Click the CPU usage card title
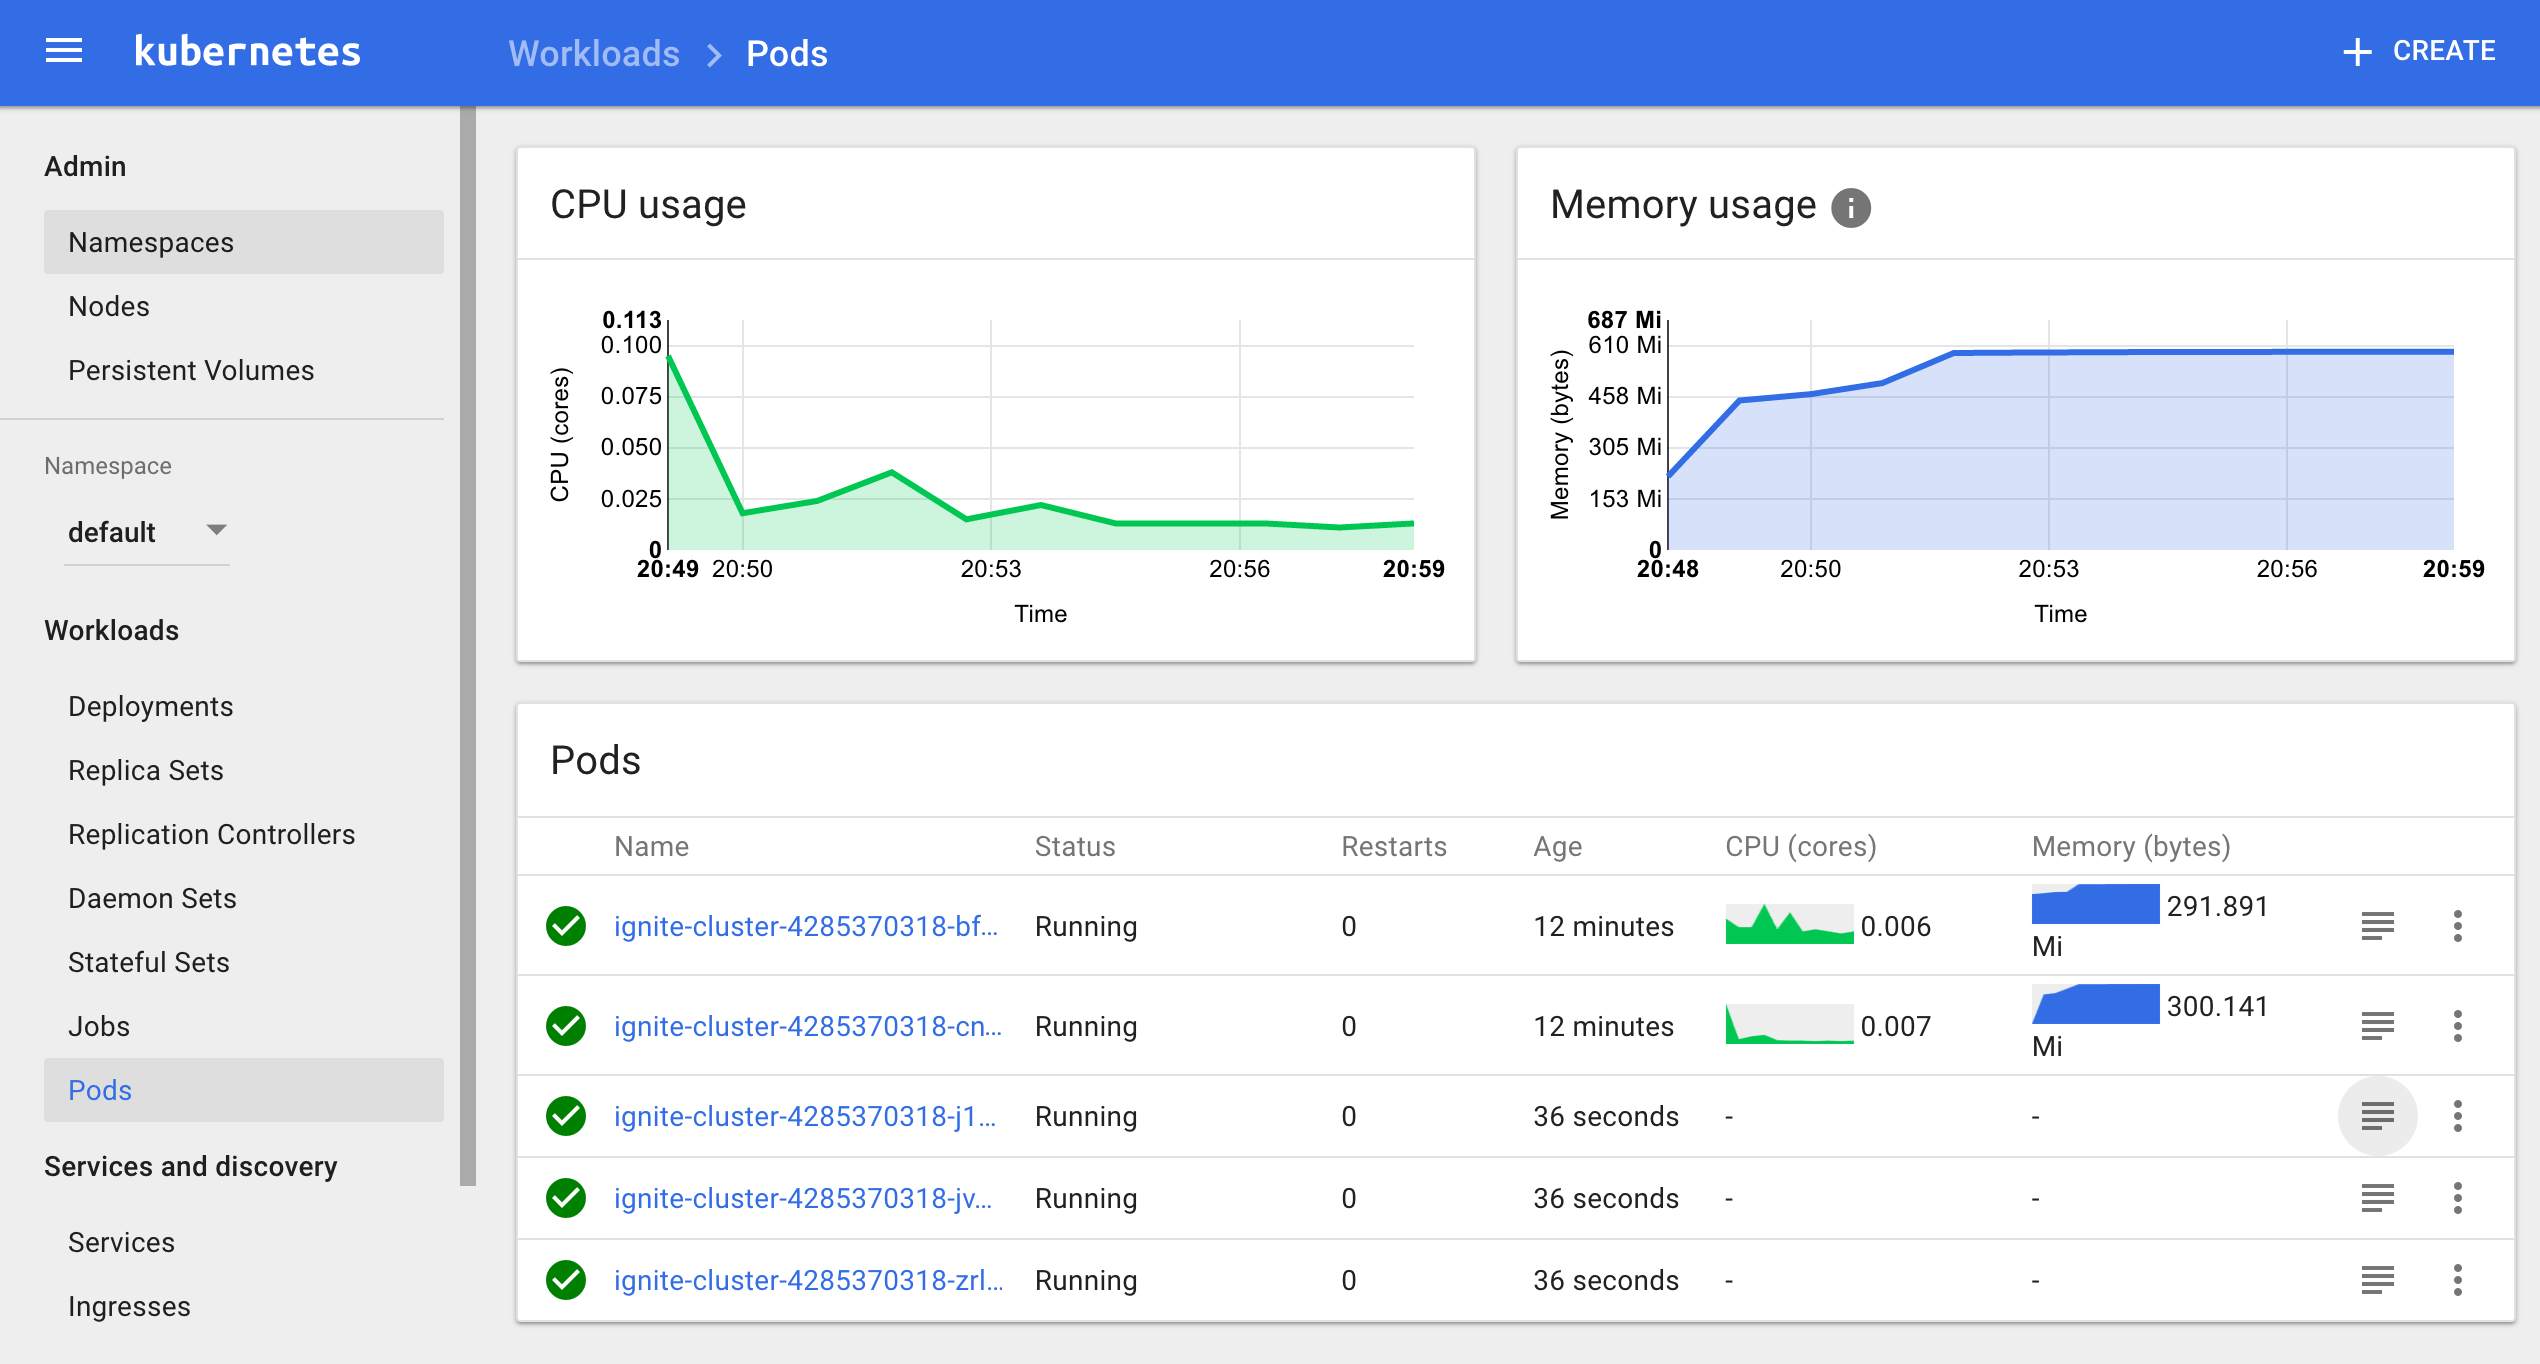The height and width of the screenshot is (1364, 2540). pyautogui.click(x=648, y=204)
